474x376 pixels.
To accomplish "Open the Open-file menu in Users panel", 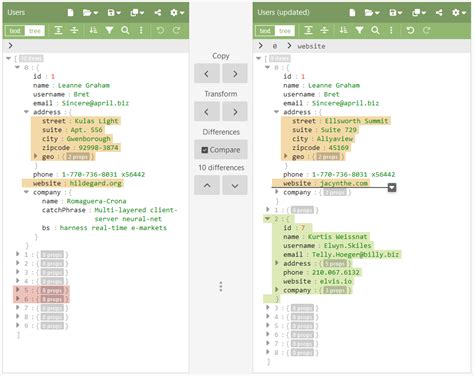I will [90, 13].
